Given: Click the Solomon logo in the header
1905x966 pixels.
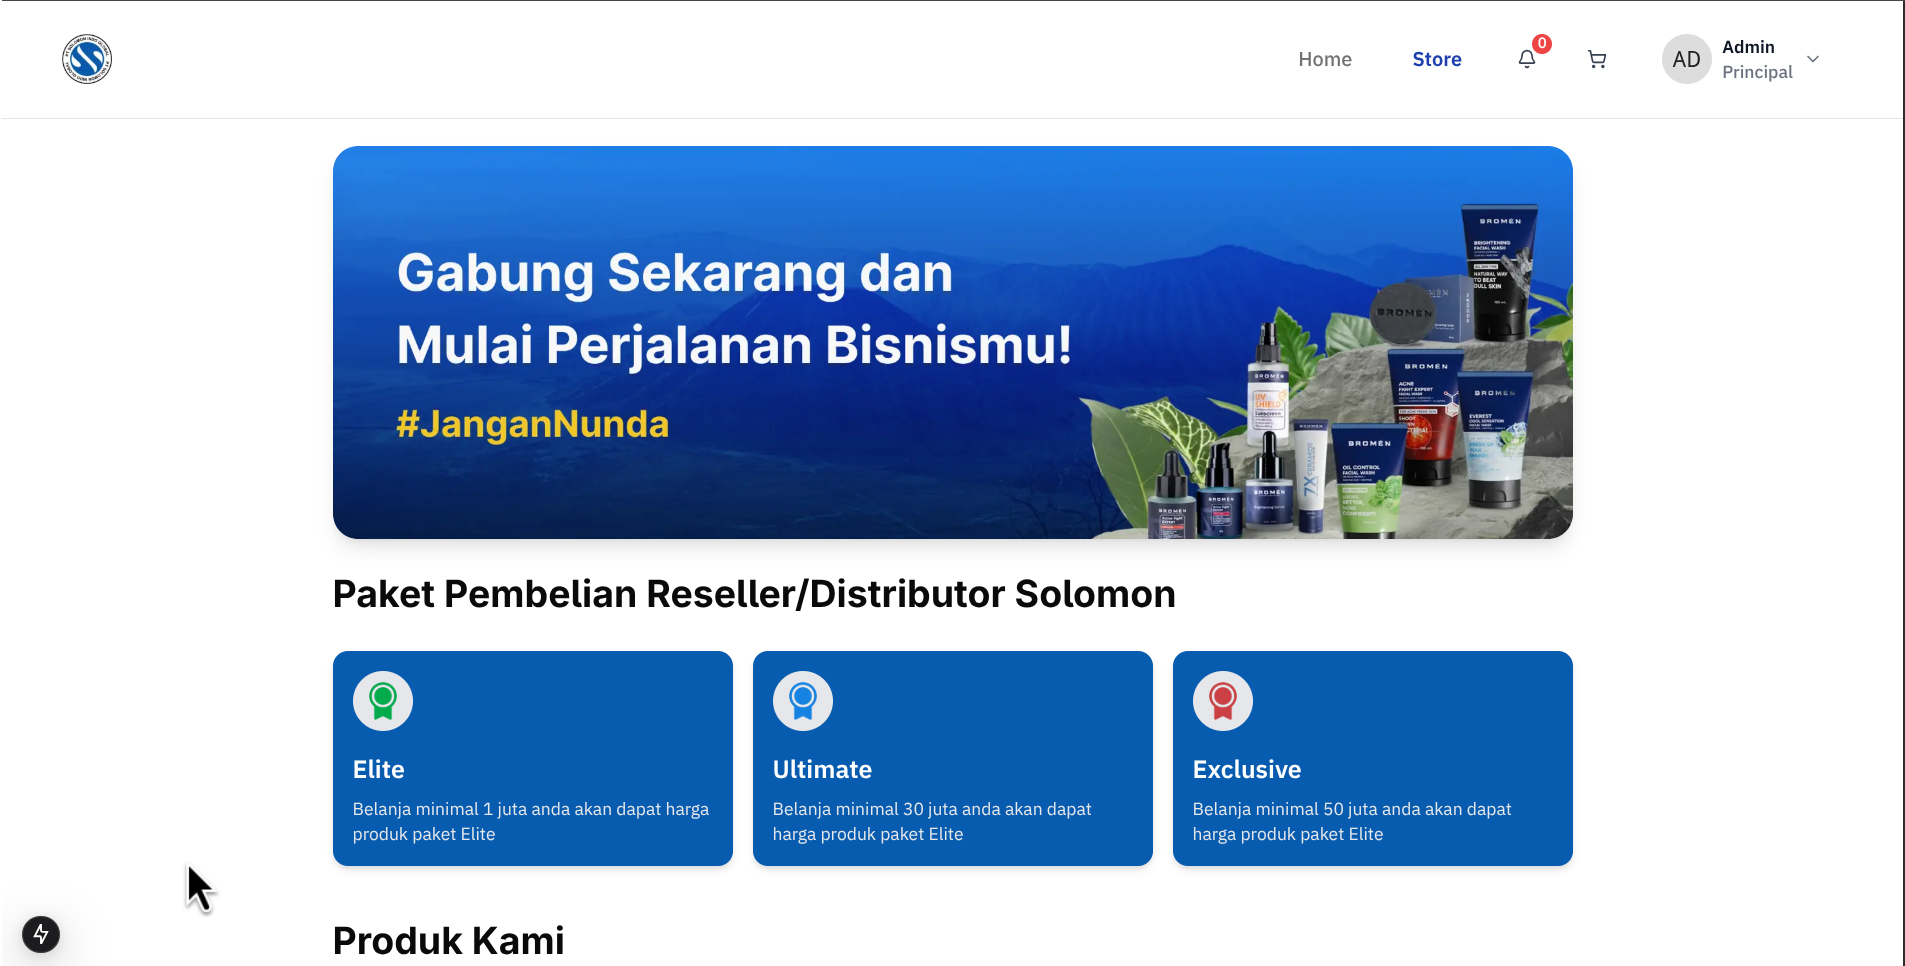Looking at the screenshot, I should point(87,59).
